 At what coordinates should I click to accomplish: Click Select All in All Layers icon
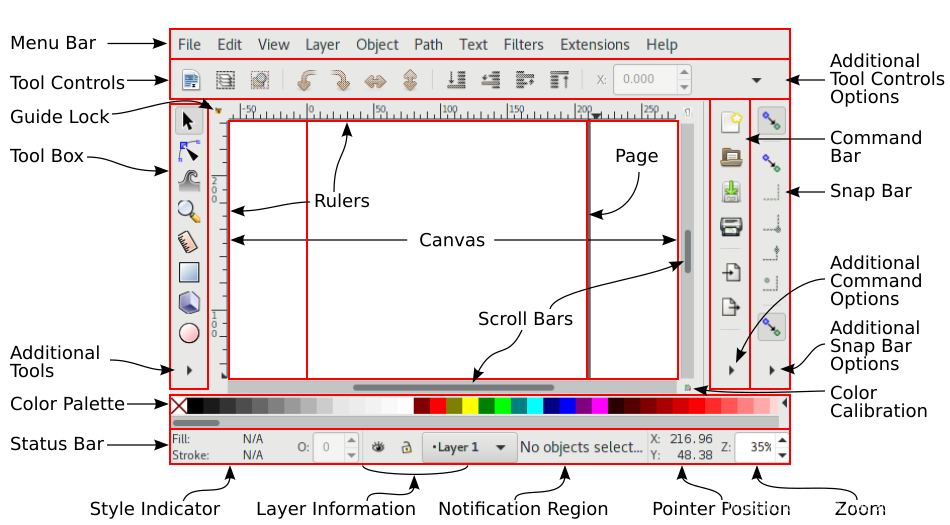click(x=225, y=79)
